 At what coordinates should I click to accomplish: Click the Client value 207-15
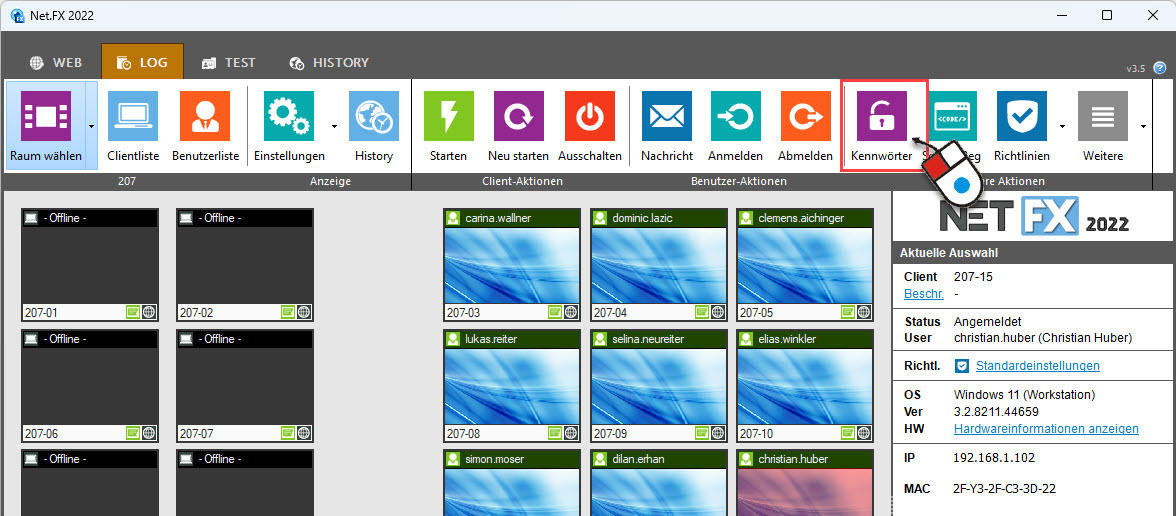[974, 277]
